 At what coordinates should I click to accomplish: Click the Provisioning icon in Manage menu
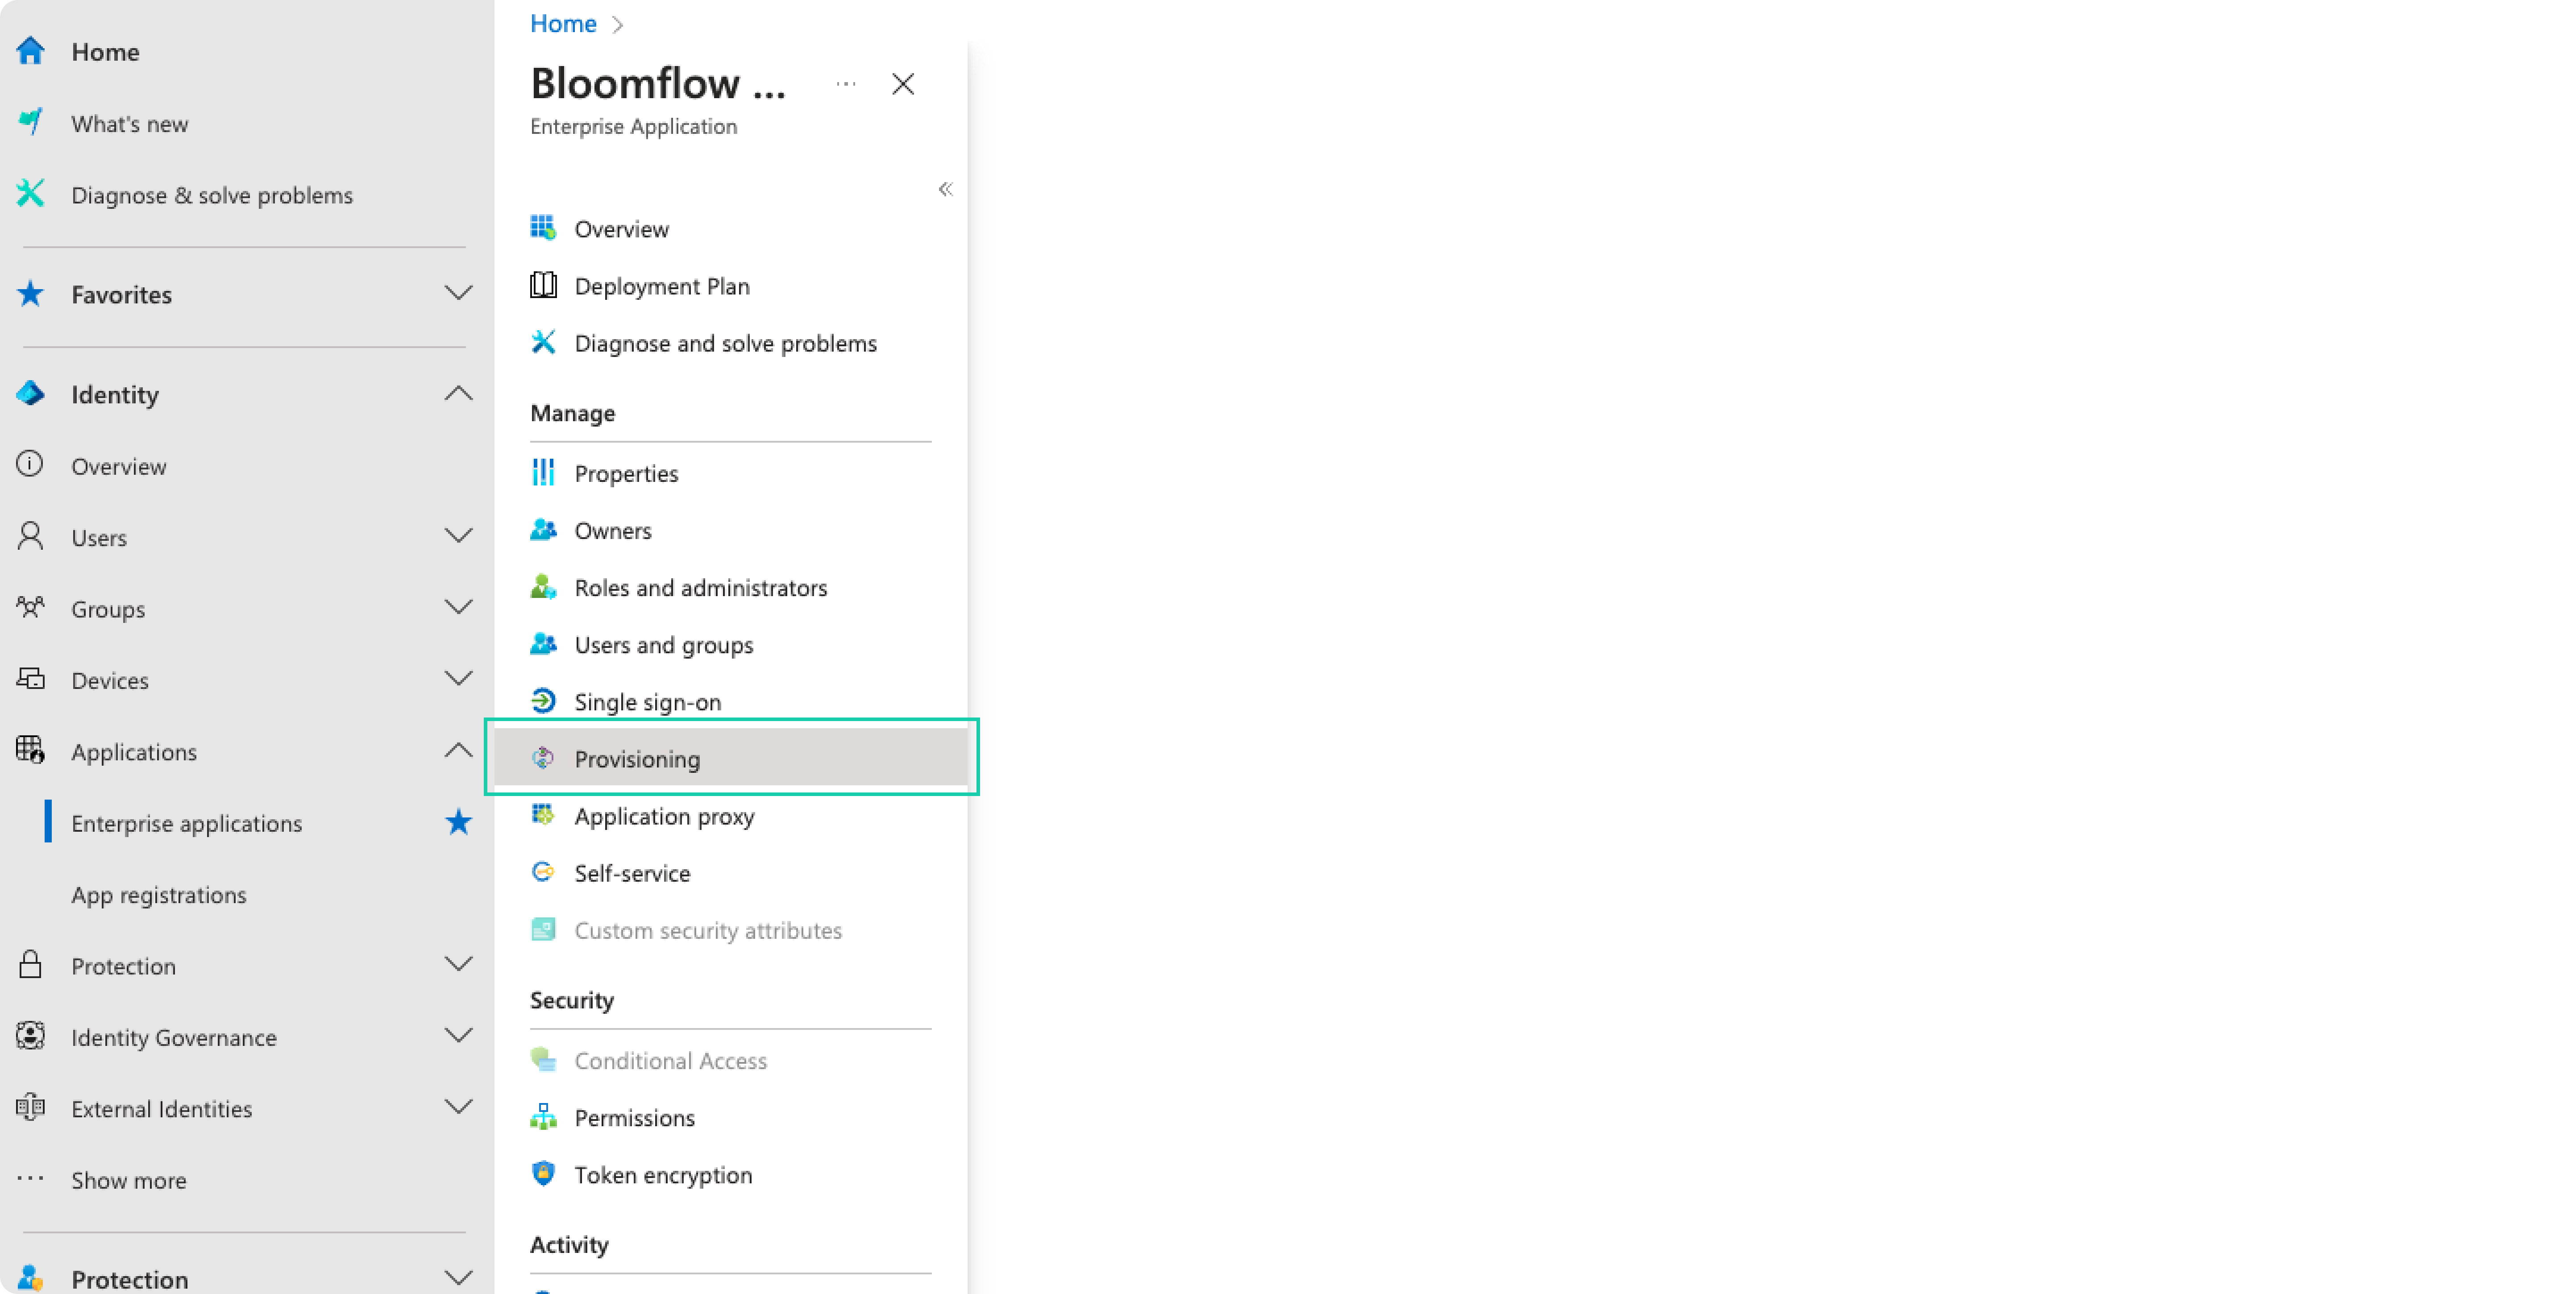coord(543,759)
